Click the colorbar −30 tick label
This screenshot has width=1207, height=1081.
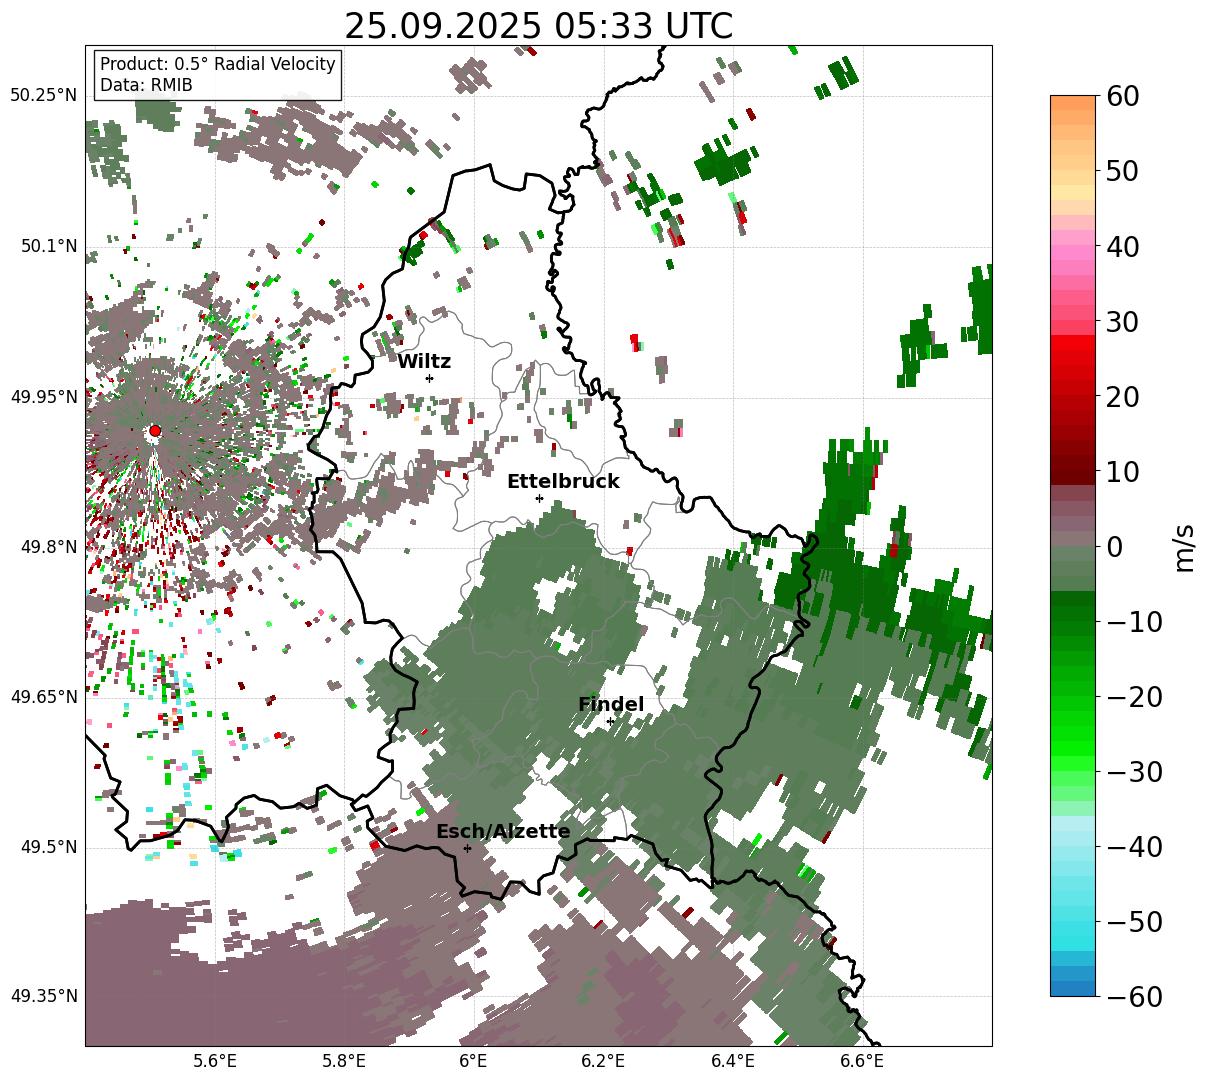(x=1133, y=771)
